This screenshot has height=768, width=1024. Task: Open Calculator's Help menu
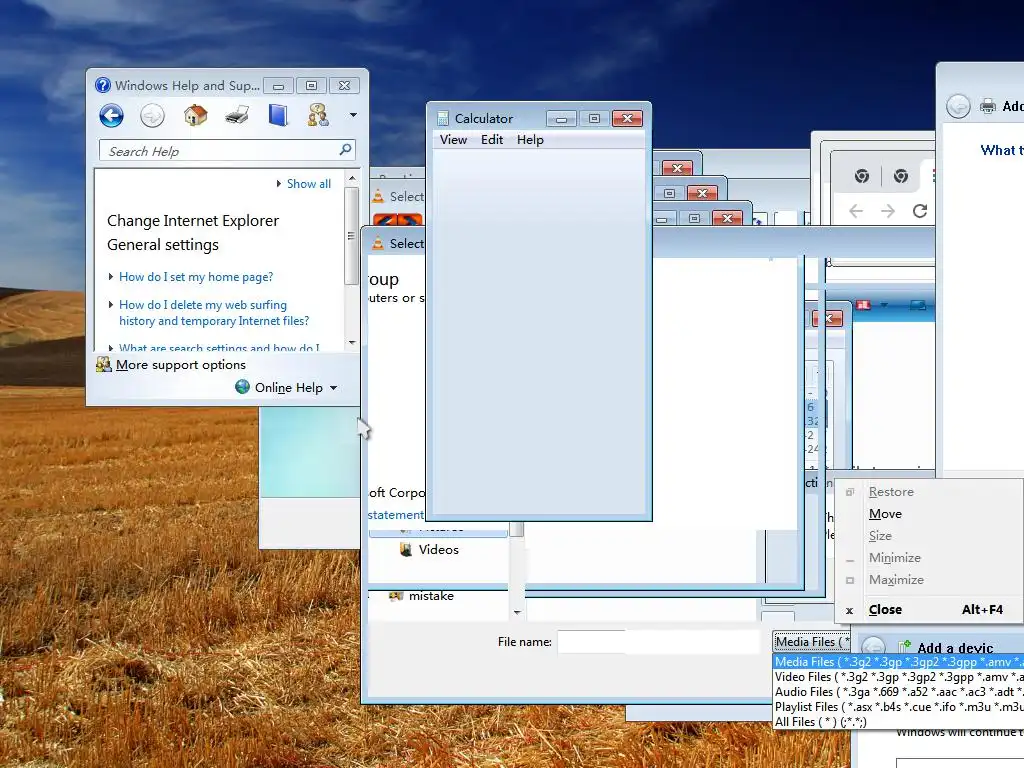(530, 140)
